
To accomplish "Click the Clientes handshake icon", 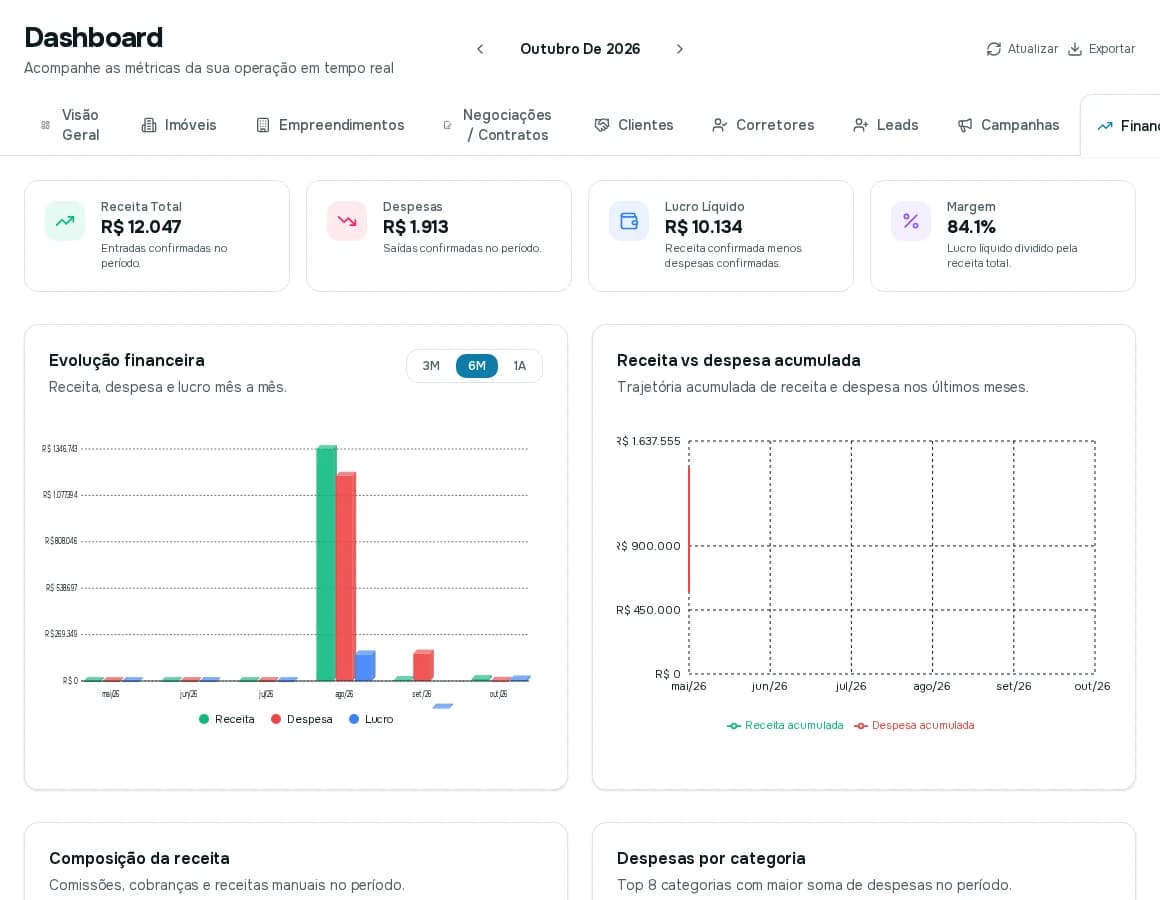I will [602, 125].
